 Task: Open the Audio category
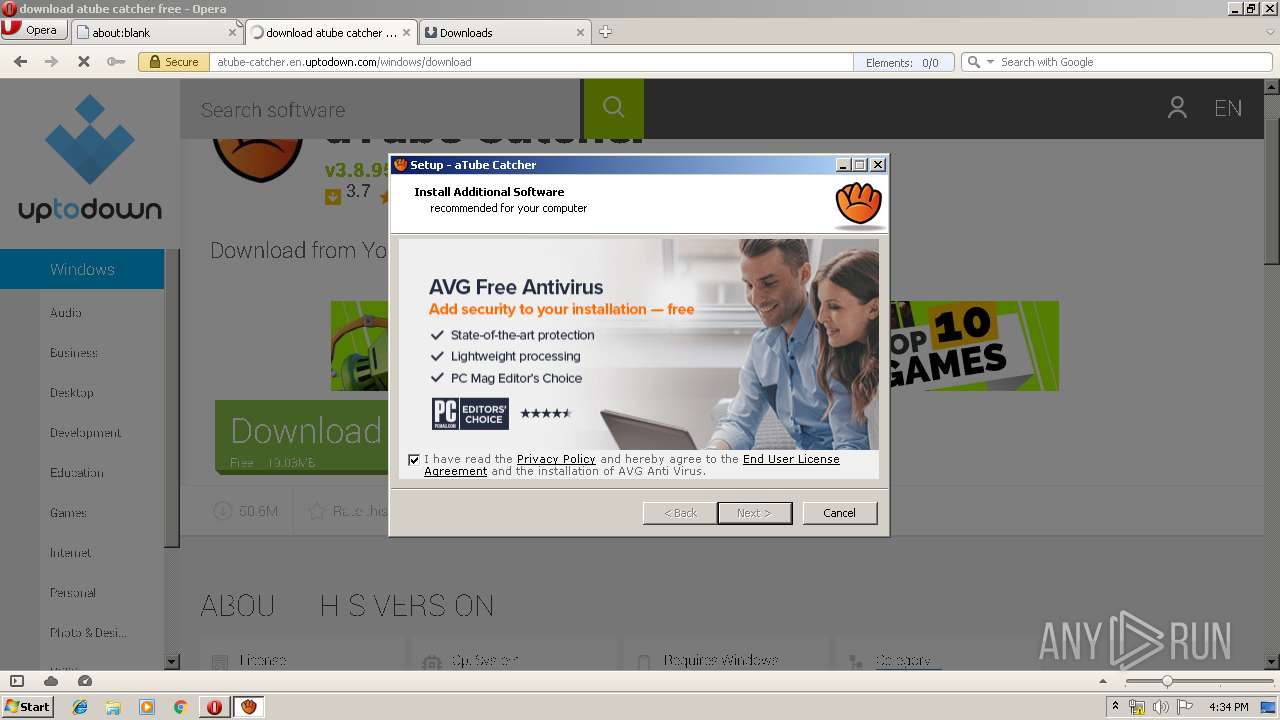tap(66, 313)
